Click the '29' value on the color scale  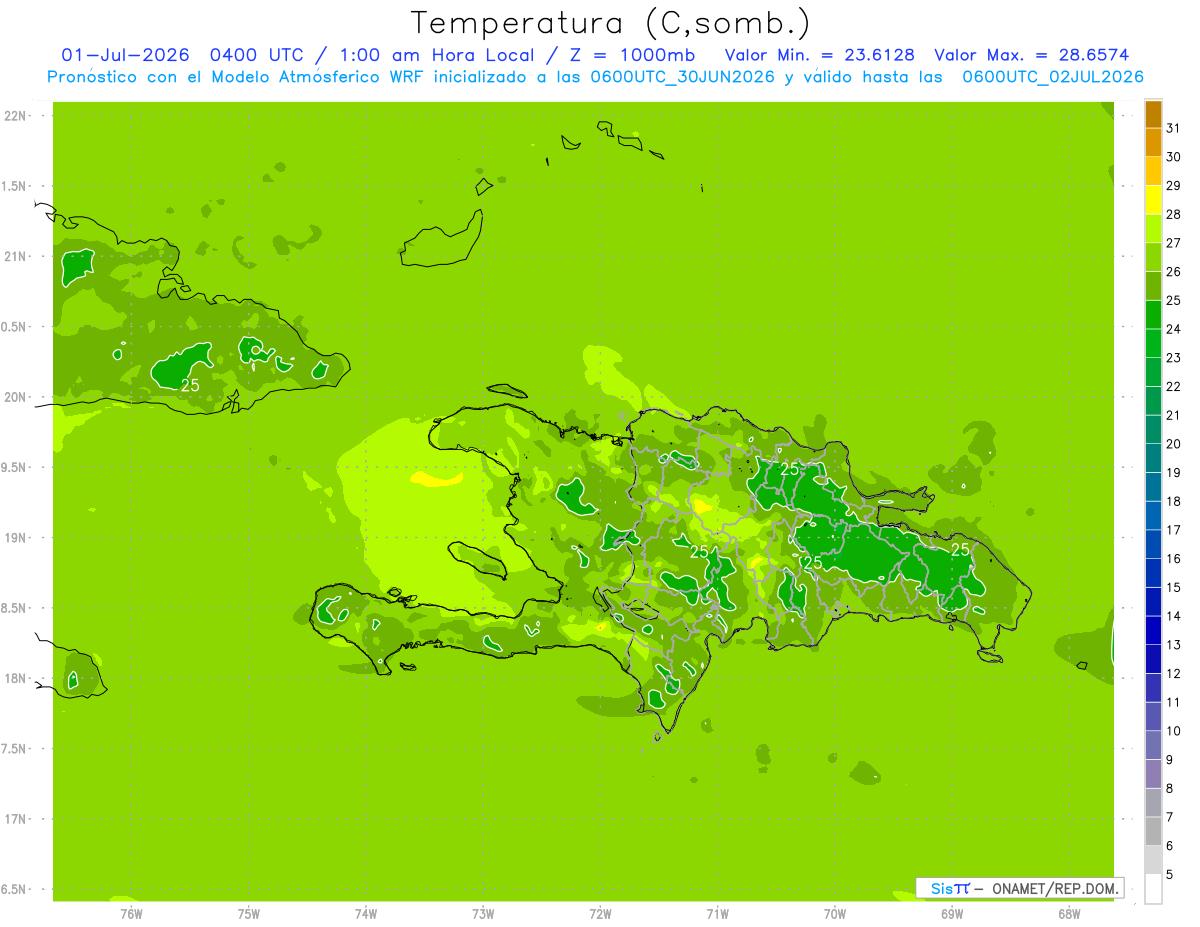point(1173,186)
